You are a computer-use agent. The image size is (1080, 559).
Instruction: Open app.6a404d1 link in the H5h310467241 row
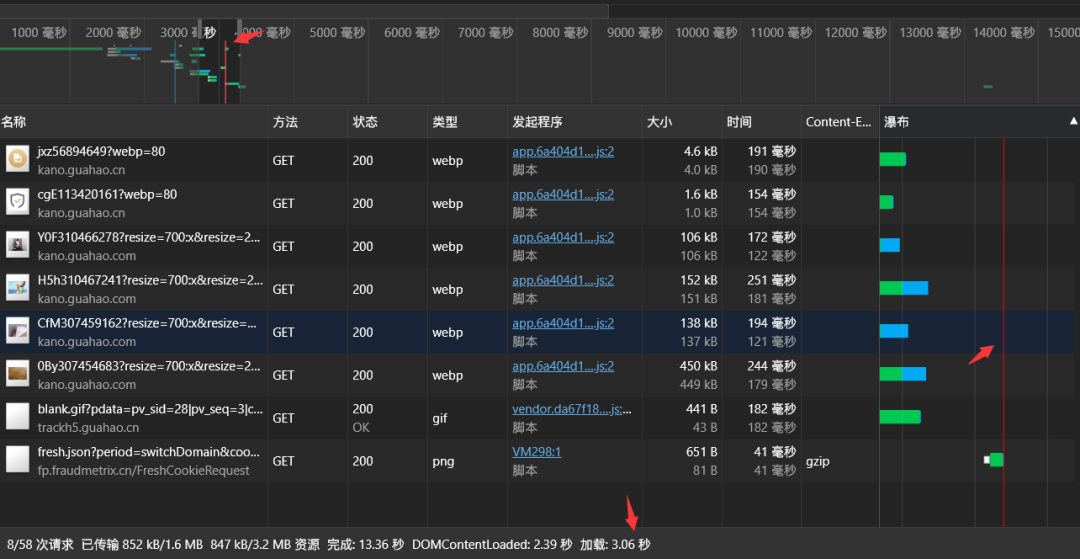tap(563, 280)
